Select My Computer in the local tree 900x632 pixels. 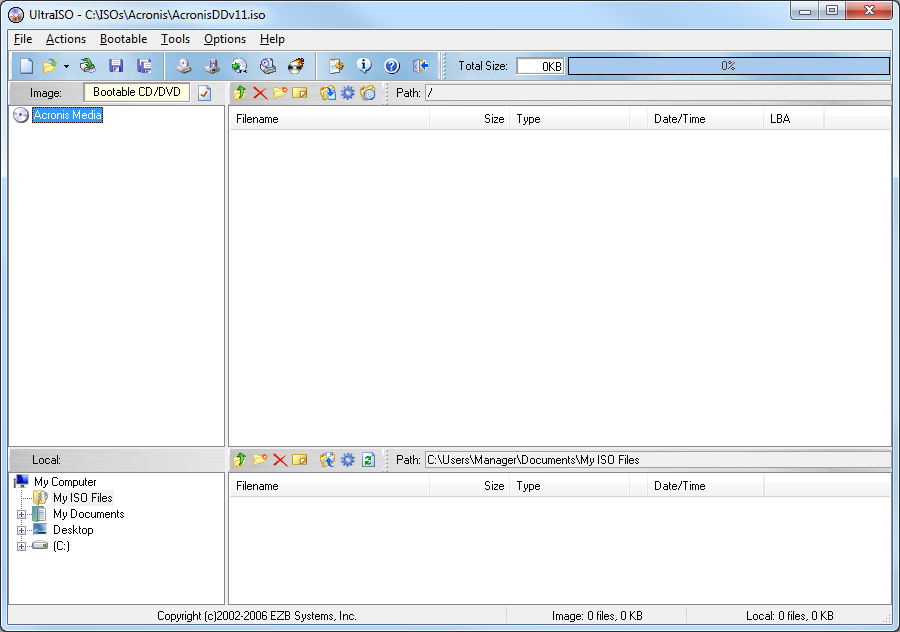click(x=65, y=482)
